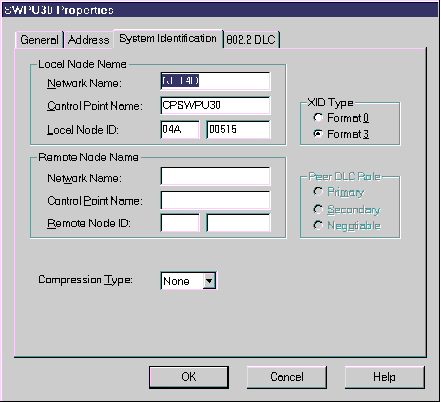
Task: Go to the 802.2 DLC tab
Action: pyautogui.click(x=251, y=40)
